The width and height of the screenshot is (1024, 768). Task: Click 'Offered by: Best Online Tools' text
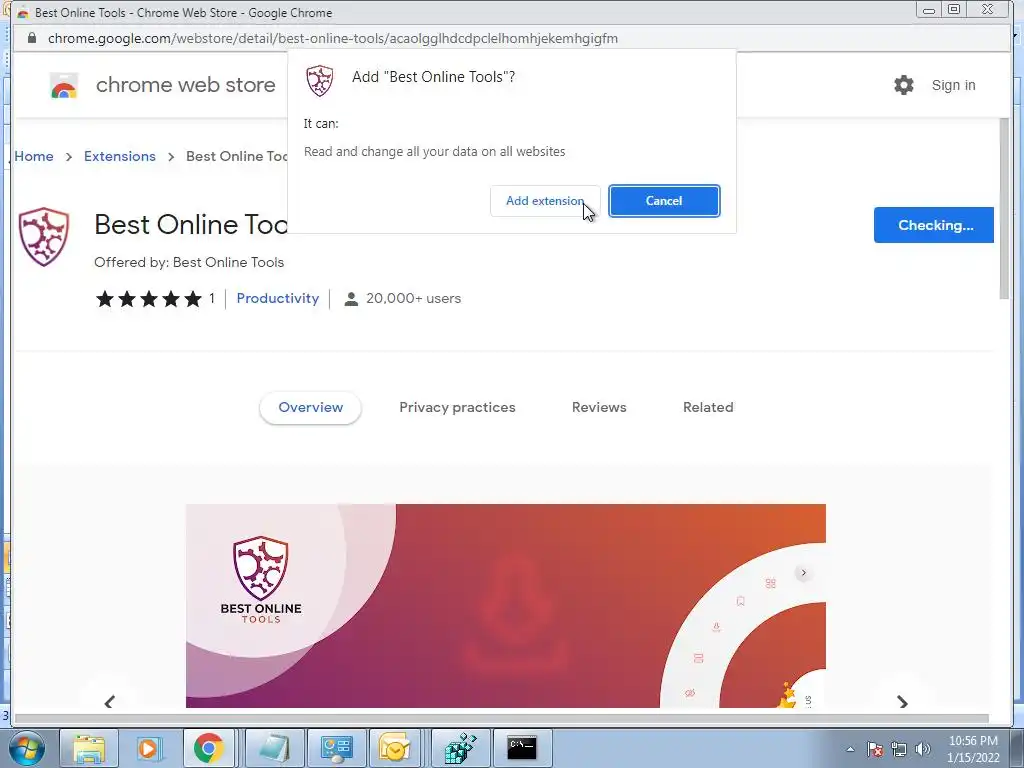click(189, 263)
